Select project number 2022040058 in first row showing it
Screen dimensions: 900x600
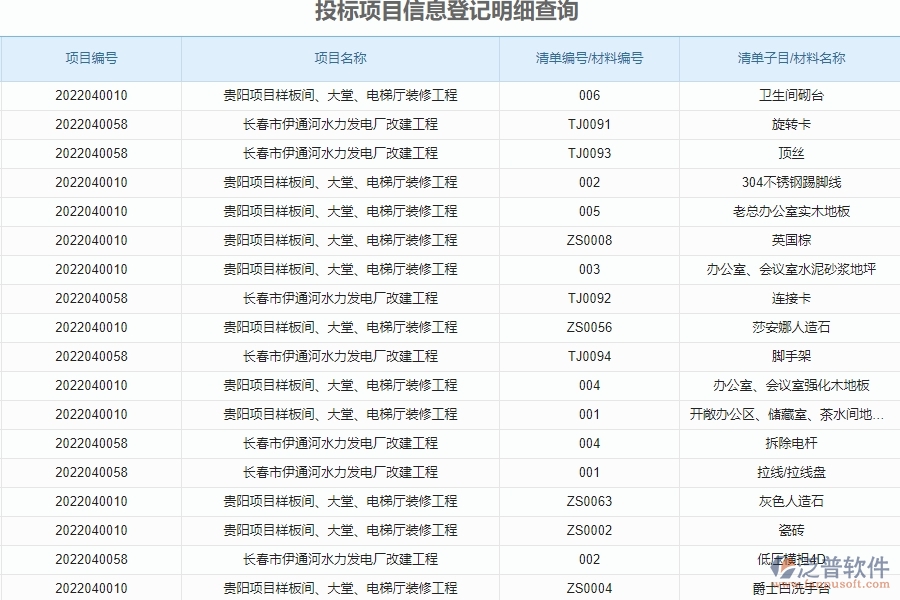(x=90, y=125)
